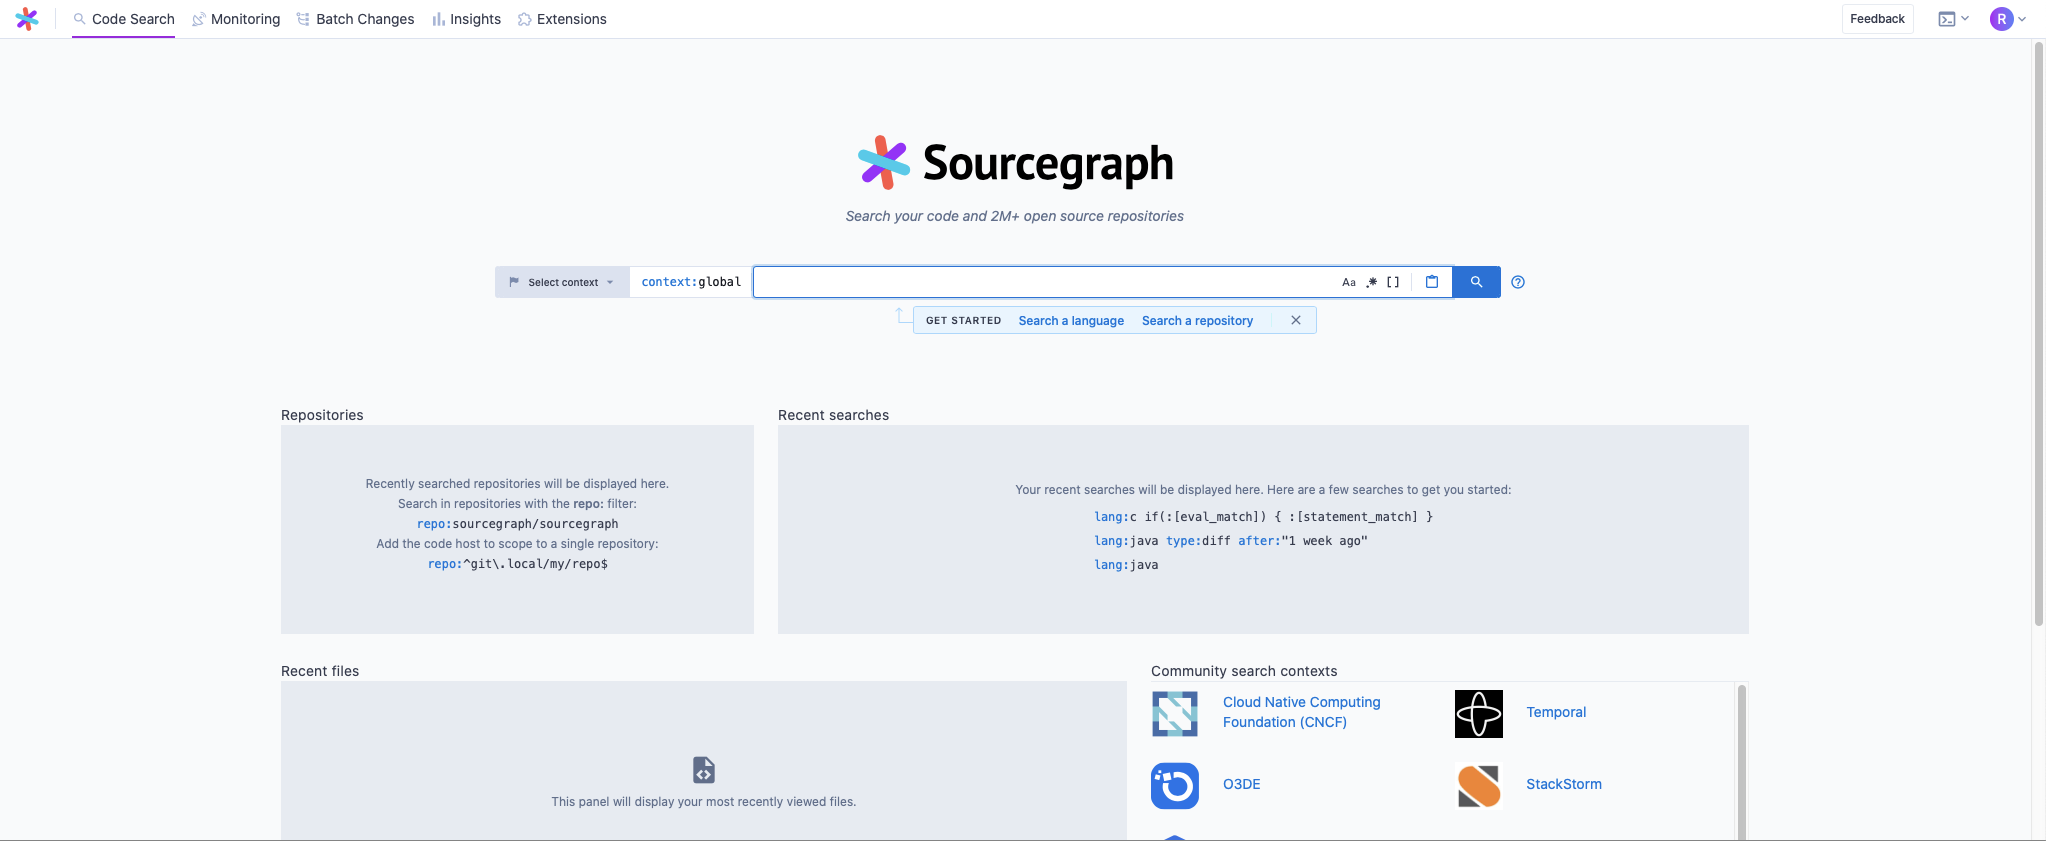The image size is (2046, 842).
Task: Click Search a repository link
Action: point(1197,321)
